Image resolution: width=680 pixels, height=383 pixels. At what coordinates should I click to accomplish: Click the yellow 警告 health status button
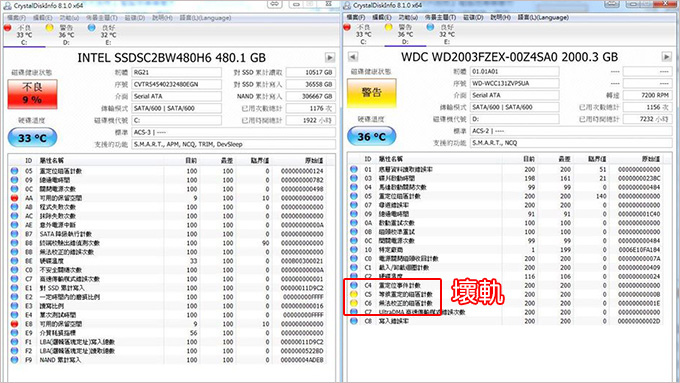click(372, 92)
